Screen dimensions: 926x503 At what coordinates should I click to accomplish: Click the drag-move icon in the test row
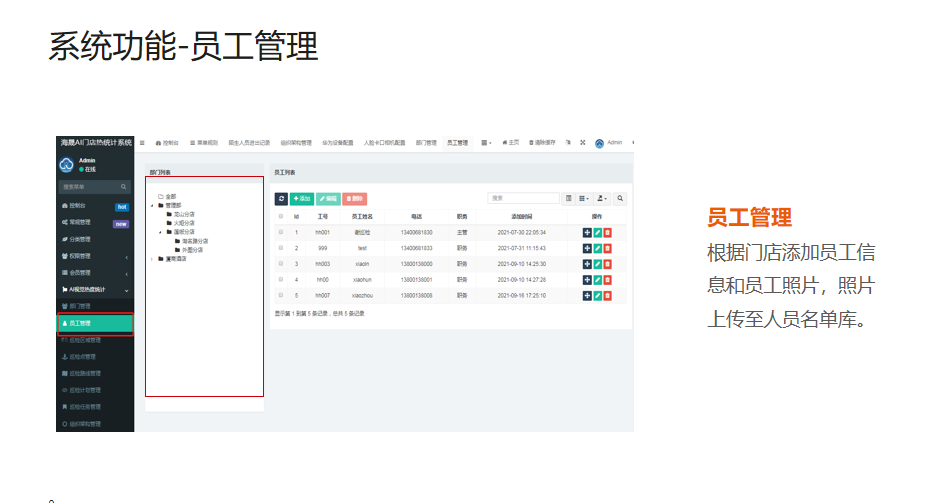pyautogui.click(x=587, y=249)
